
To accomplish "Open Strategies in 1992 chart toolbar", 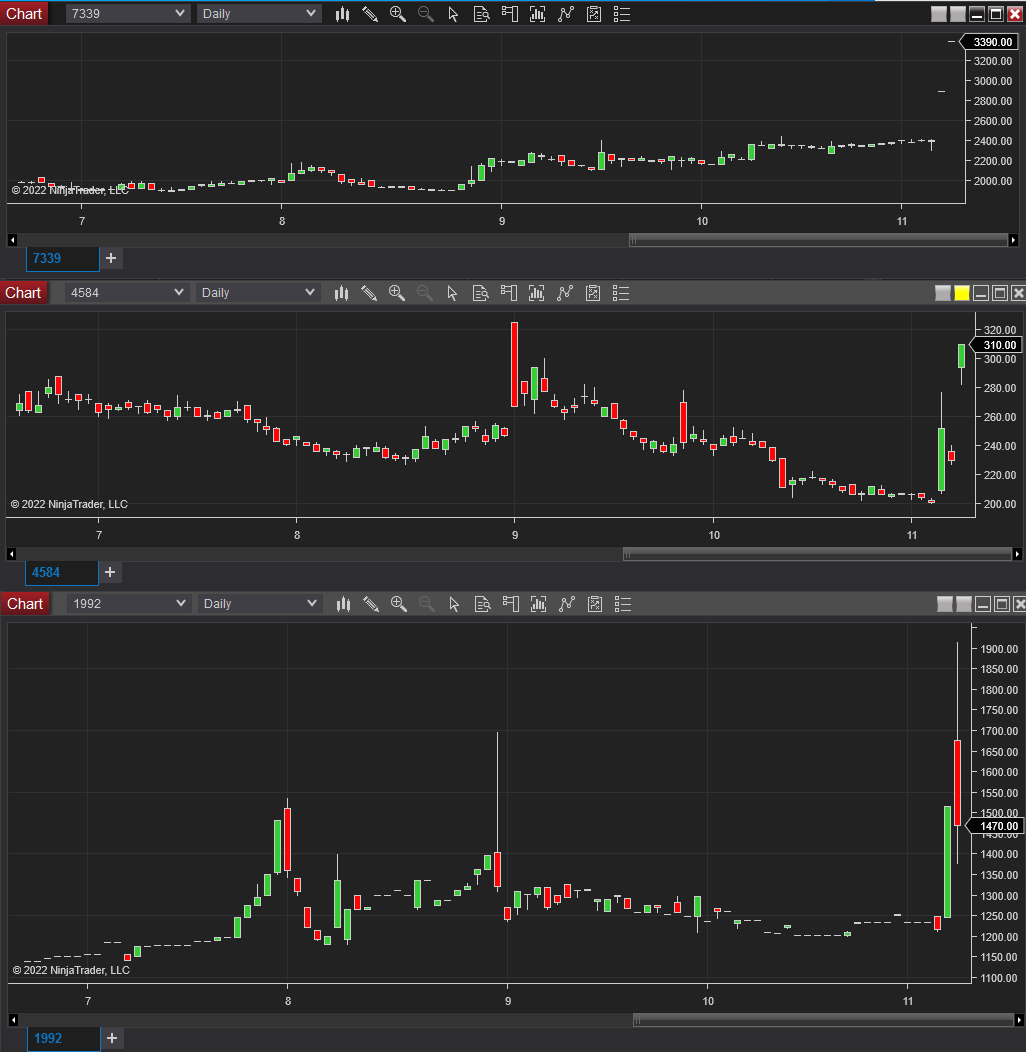I will [x=595, y=604].
